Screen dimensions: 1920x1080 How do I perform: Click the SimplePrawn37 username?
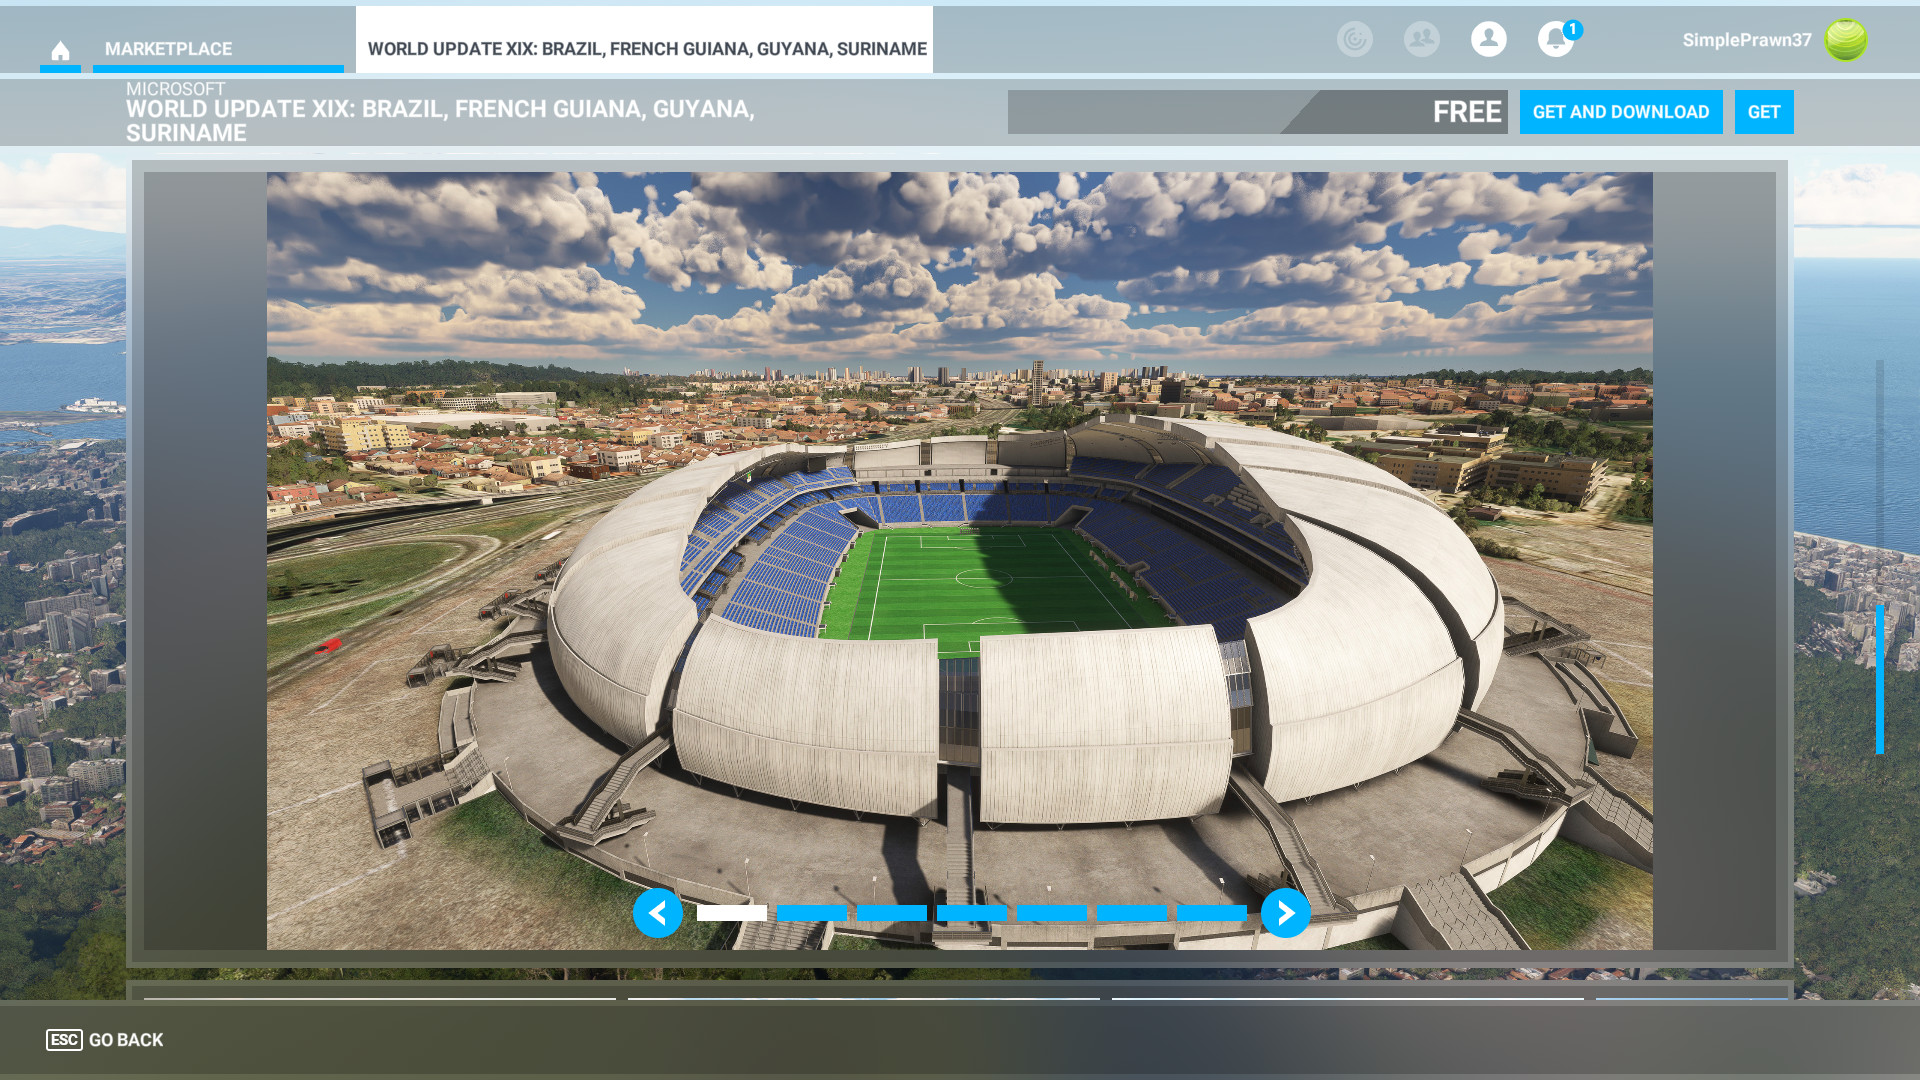point(1747,40)
